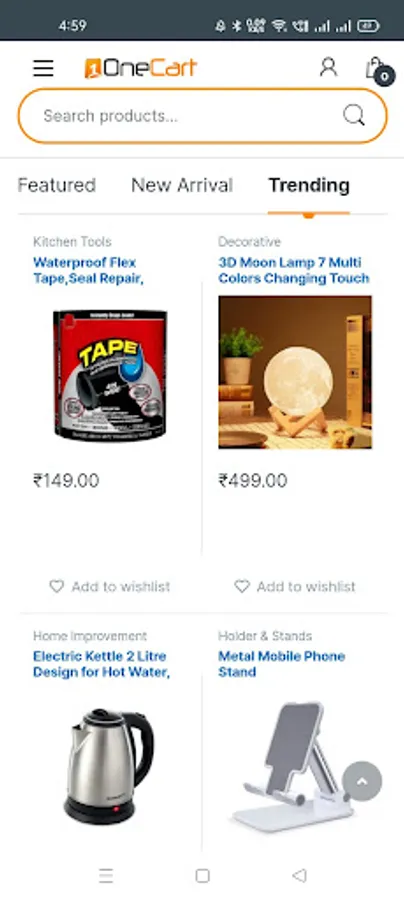
Task: Tap the Flex Tape product image
Action: 110,376
